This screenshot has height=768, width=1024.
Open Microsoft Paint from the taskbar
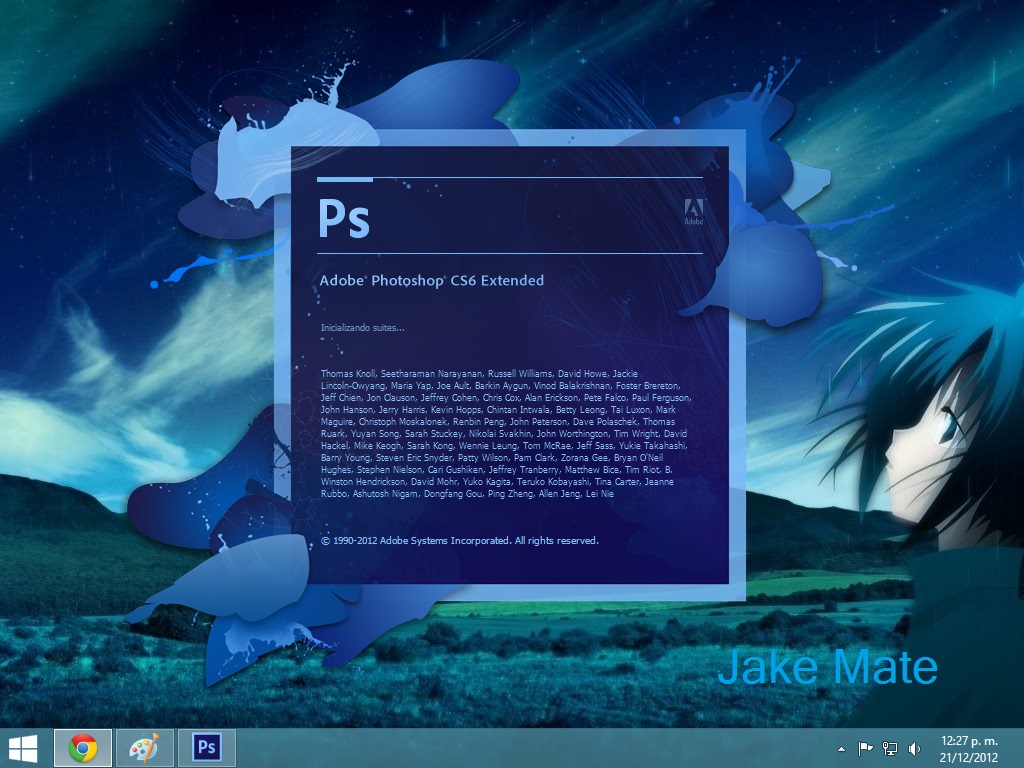click(144, 747)
